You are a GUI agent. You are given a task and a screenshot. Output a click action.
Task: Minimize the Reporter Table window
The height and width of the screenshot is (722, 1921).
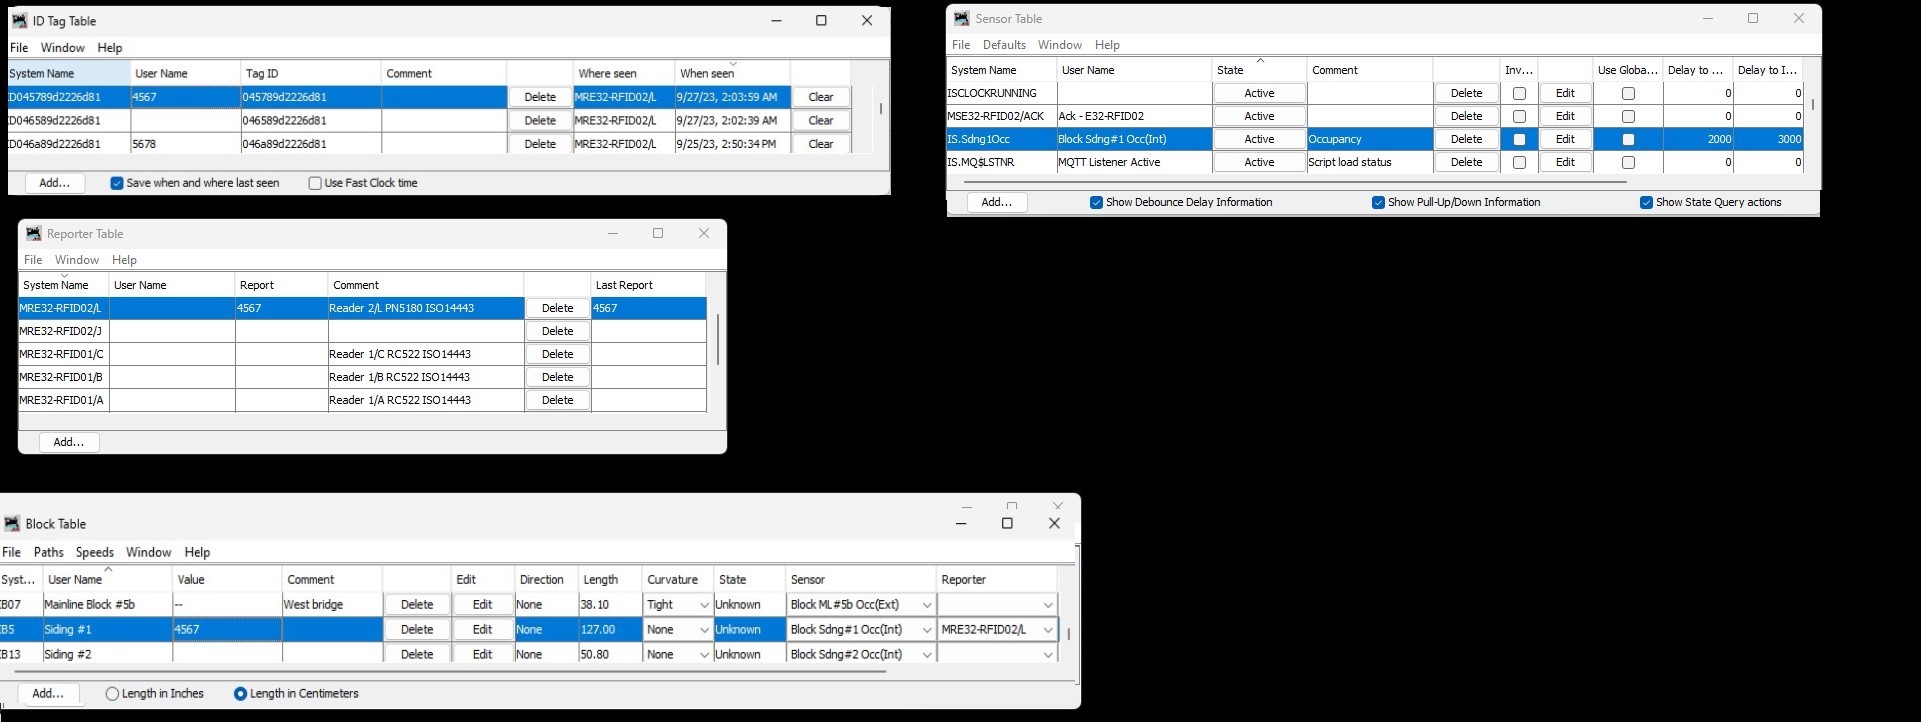(x=613, y=234)
